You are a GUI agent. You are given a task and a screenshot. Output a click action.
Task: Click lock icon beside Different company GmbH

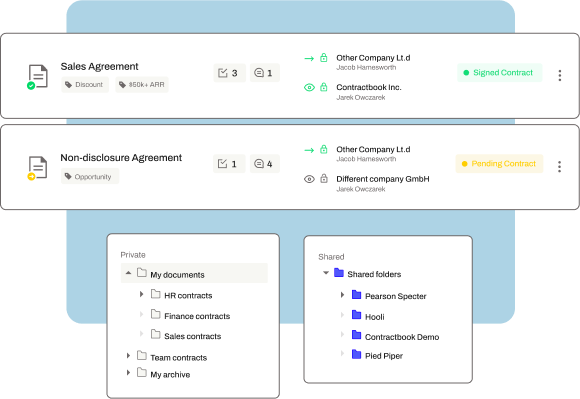coord(324,179)
